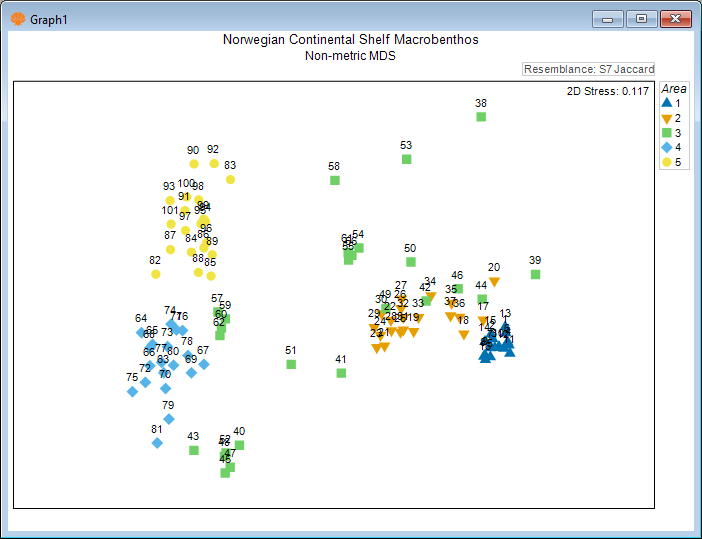702x539 pixels.
Task: Click the 'Non-metric MDS' subtitle
Action: point(350,56)
